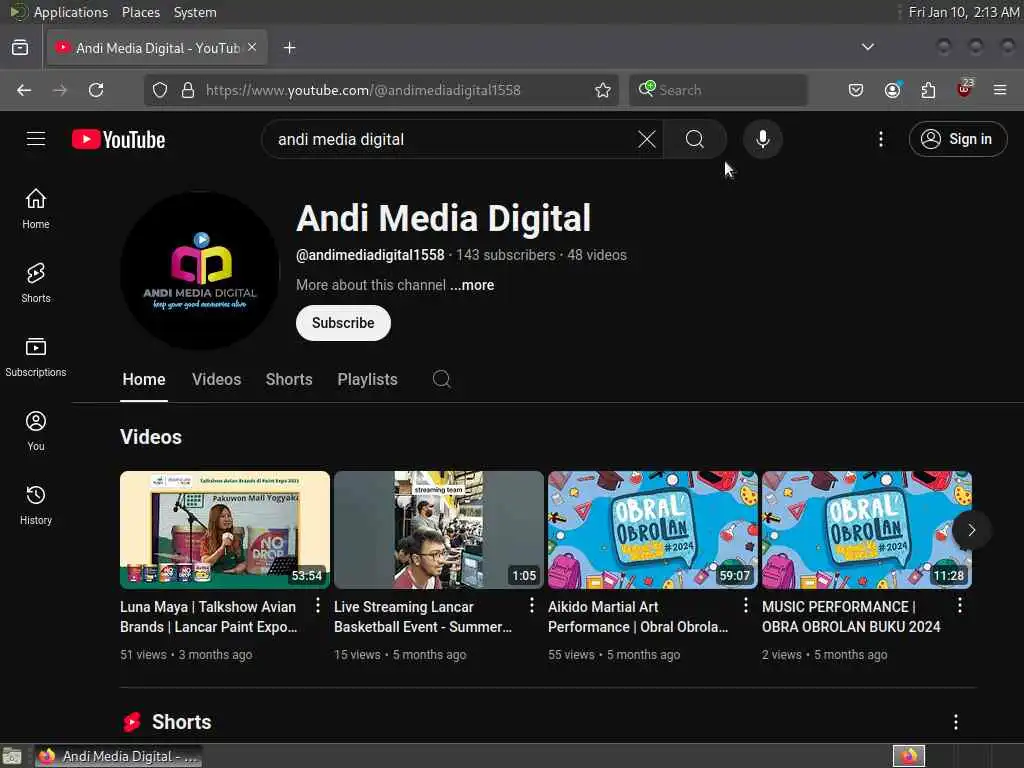The image size is (1024, 768).
Task: Open the uBlock extension icon with badge
Action: (964, 89)
